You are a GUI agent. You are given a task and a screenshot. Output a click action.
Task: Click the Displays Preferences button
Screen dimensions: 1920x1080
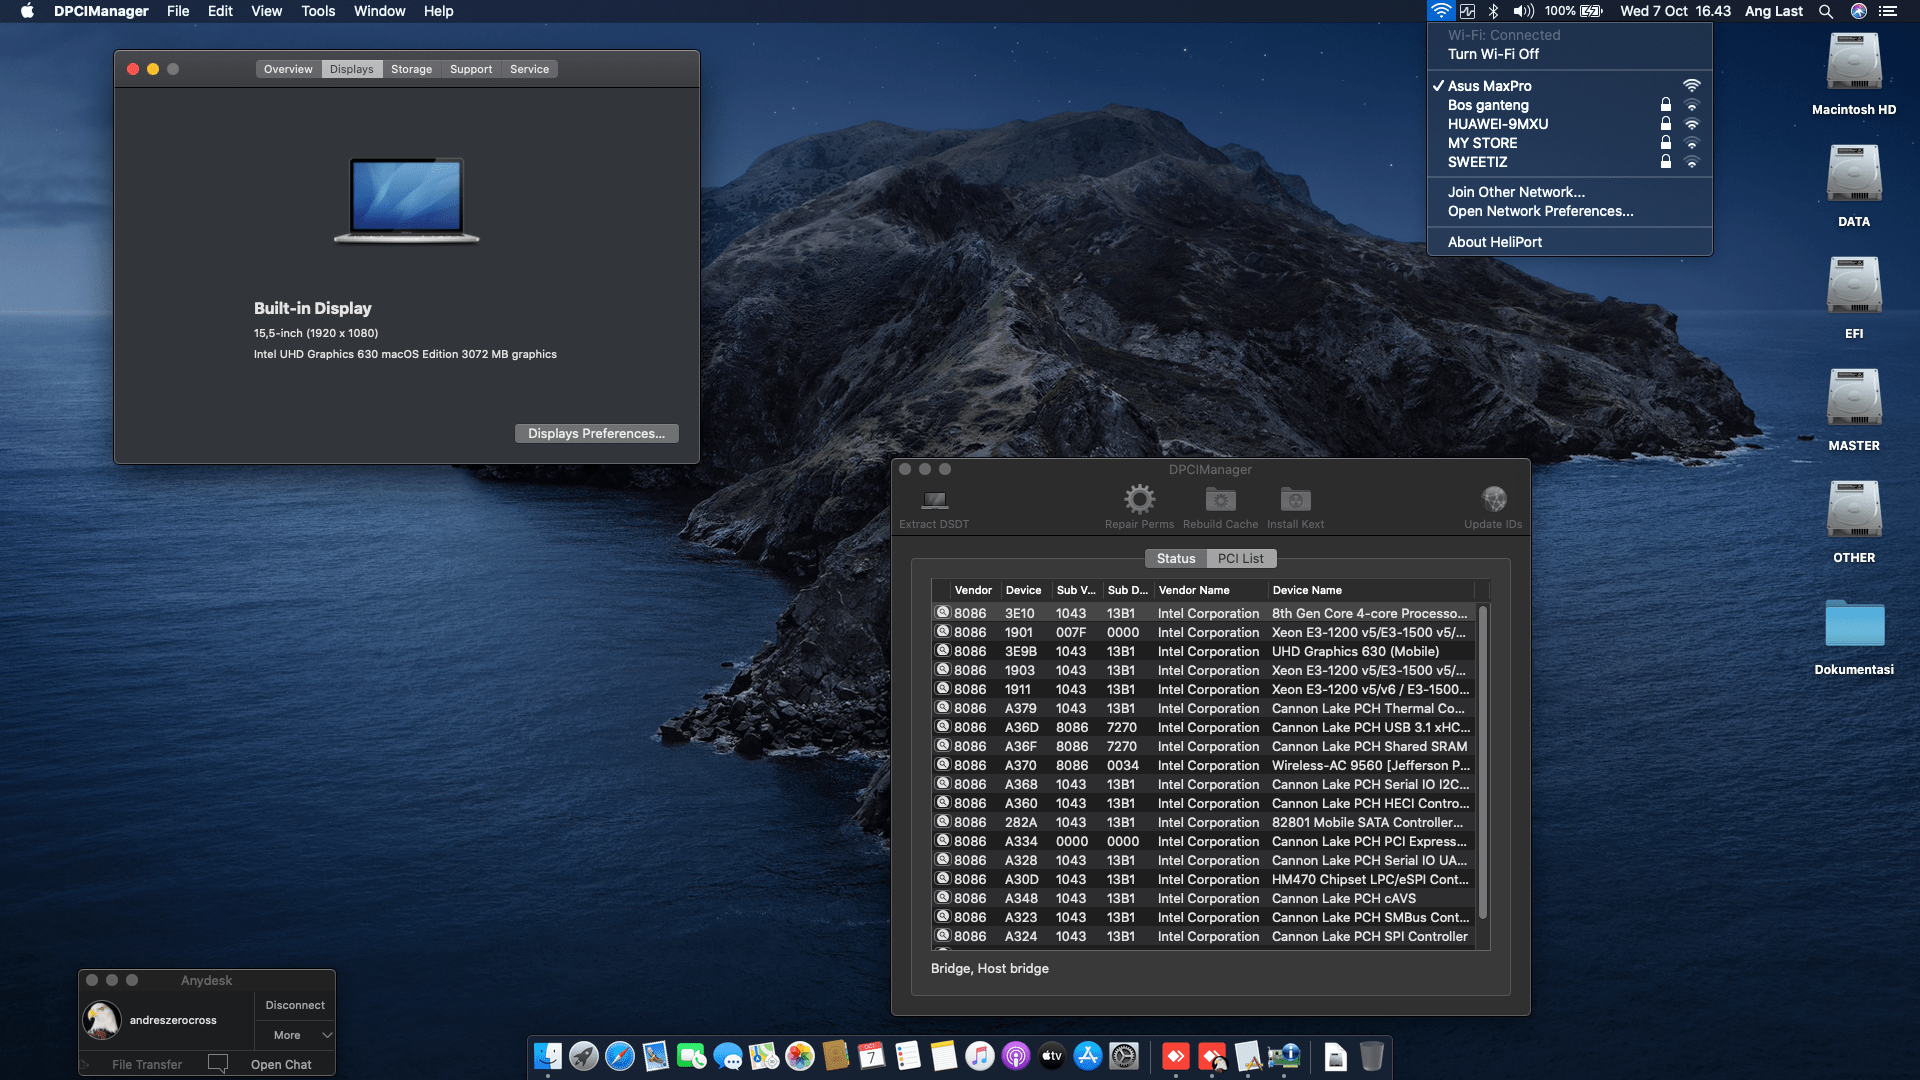(596, 433)
